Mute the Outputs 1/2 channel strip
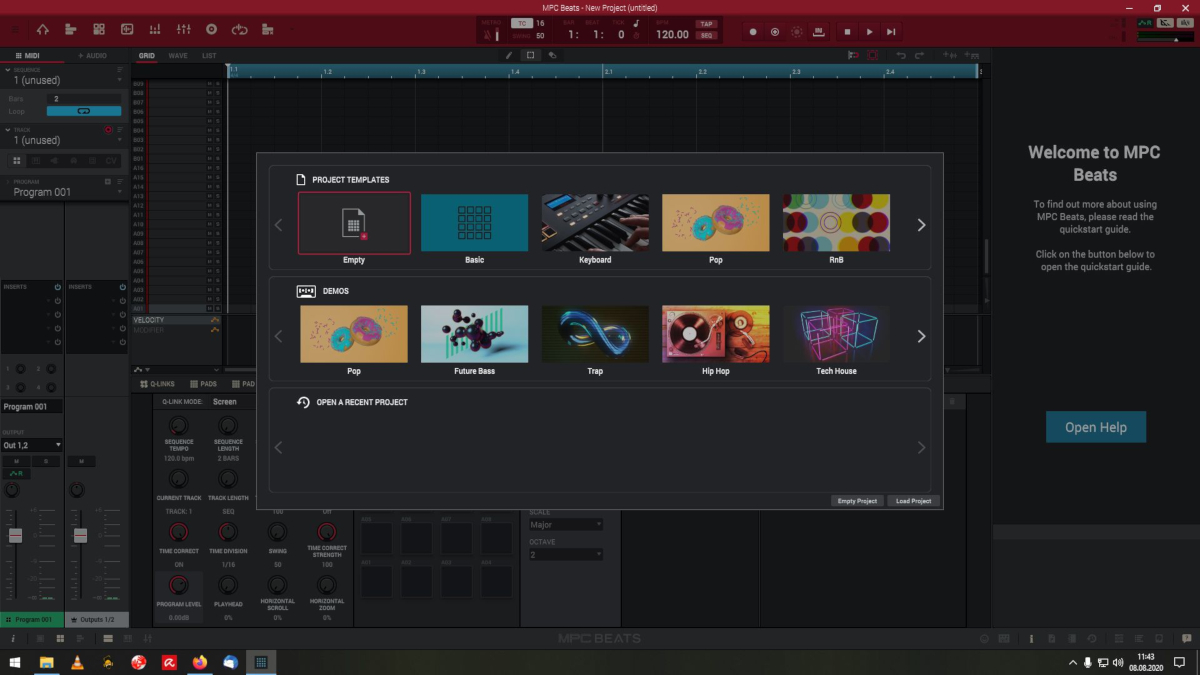Screen dimensions: 1200x675 80,461
